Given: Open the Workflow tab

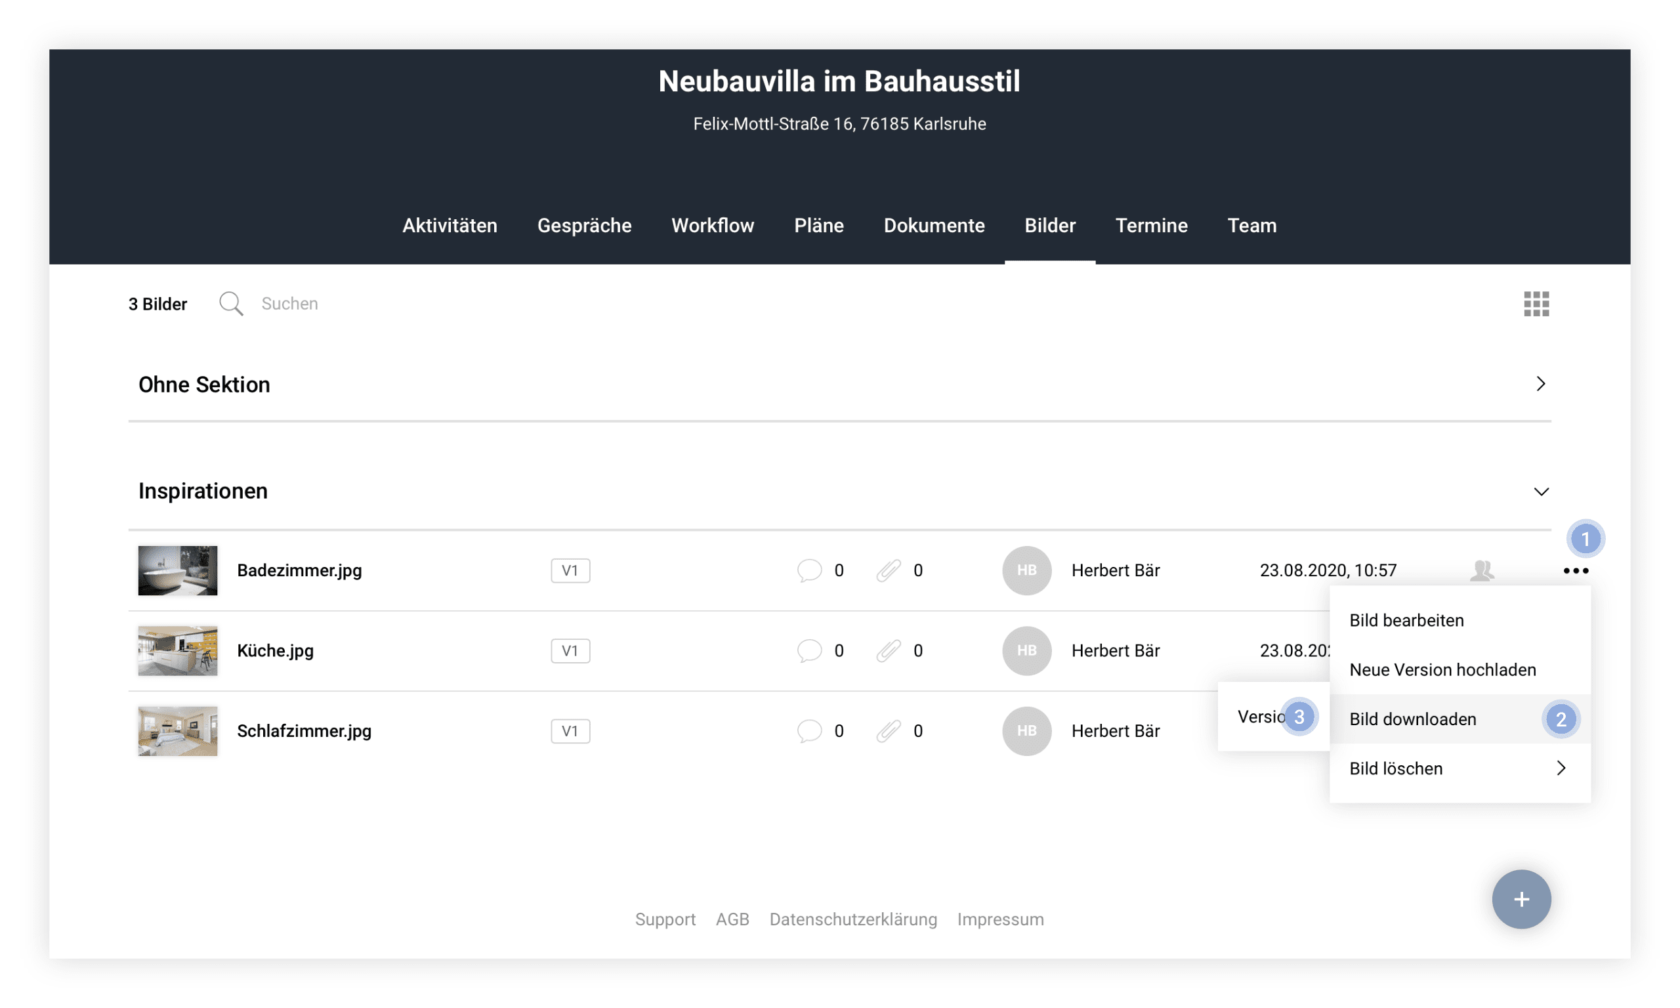Looking at the screenshot, I should tap(713, 226).
